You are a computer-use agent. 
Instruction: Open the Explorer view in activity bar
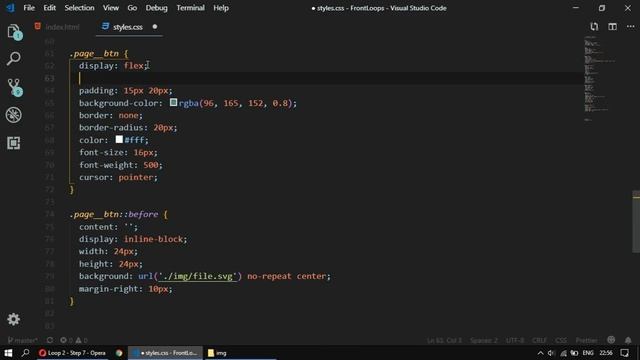14,32
